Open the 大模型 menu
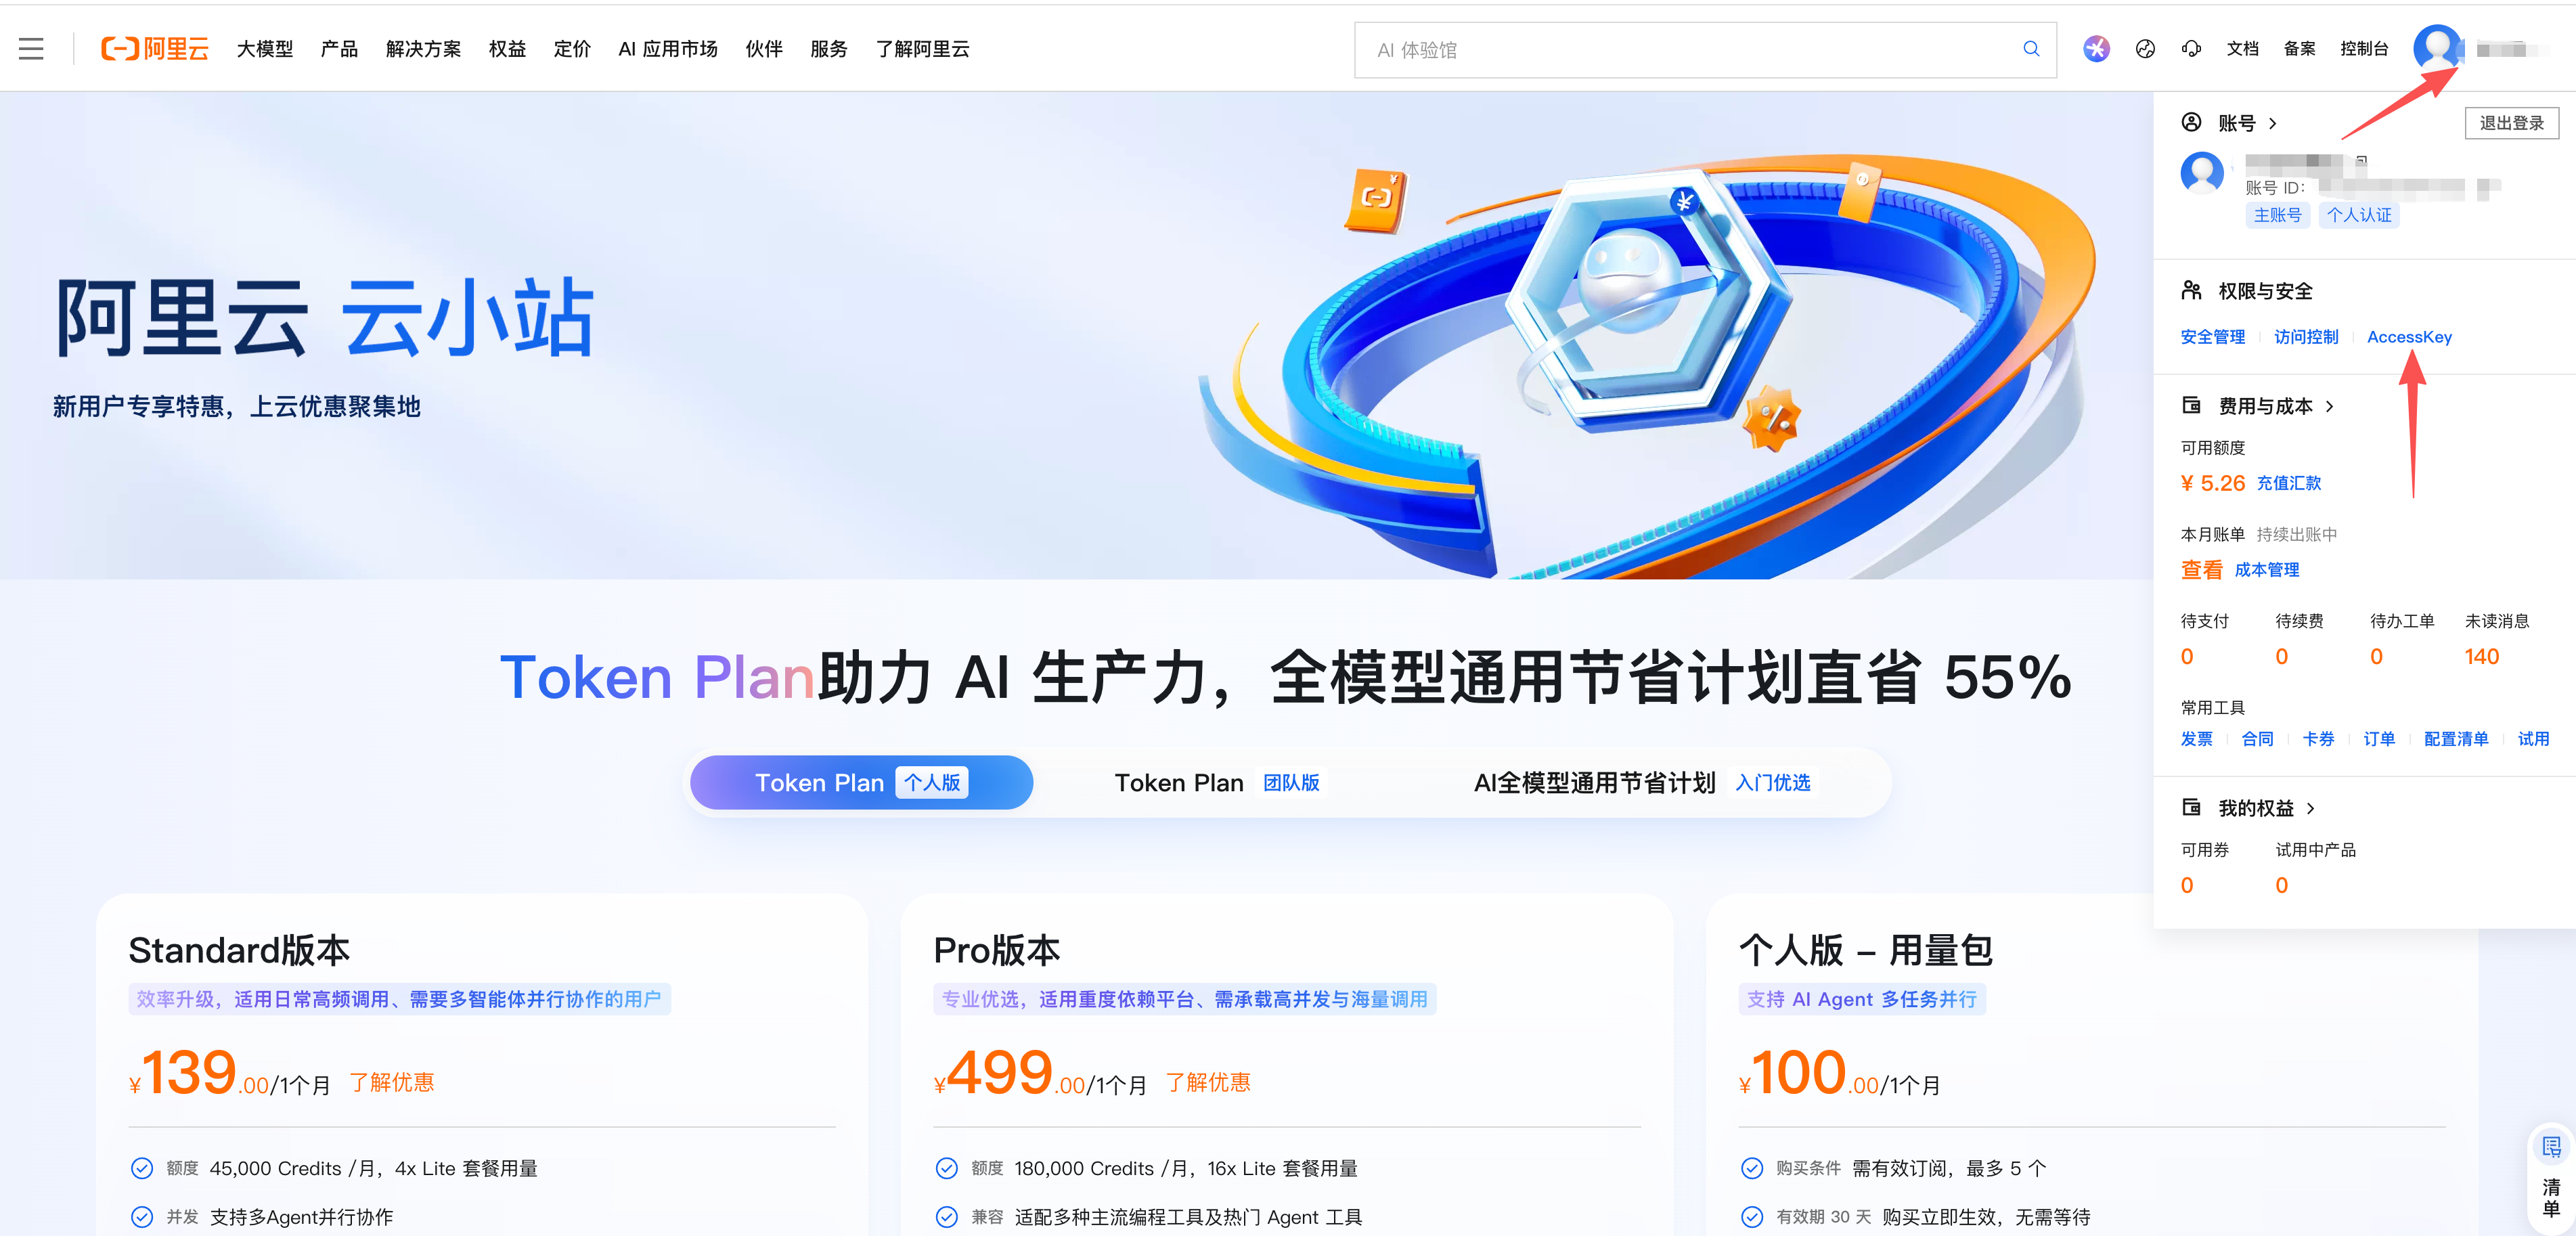Image resolution: width=2576 pixels, height=1236 pixels. tap(264, 49)
